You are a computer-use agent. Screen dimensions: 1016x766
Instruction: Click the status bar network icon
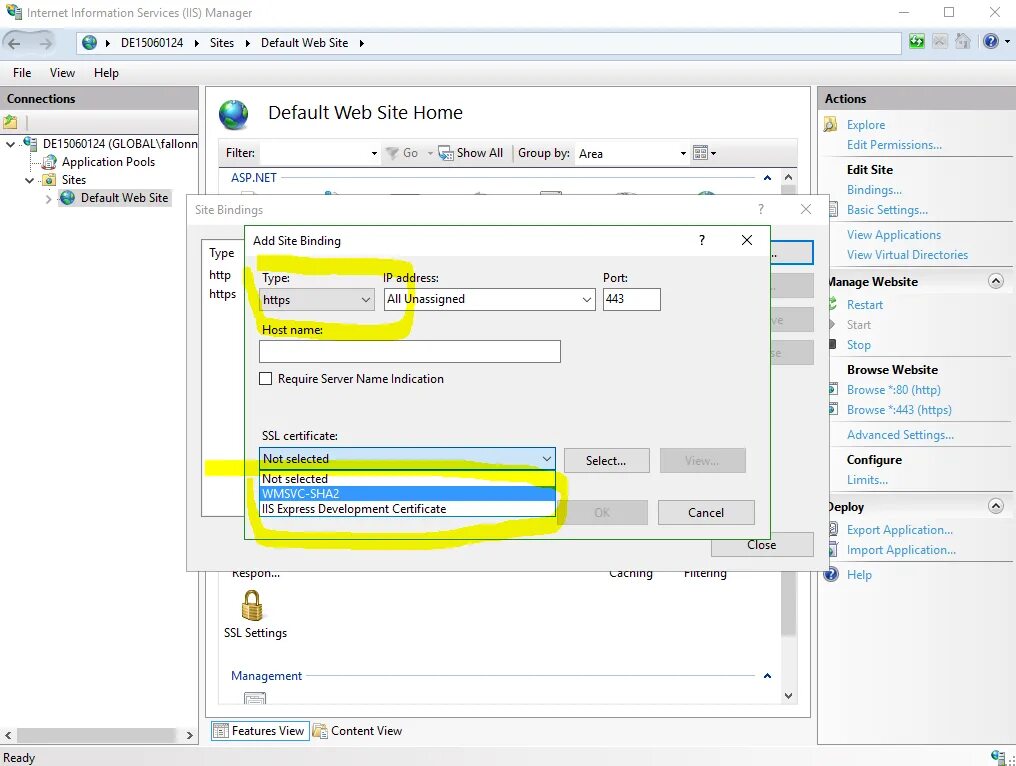tap(998, 756)
